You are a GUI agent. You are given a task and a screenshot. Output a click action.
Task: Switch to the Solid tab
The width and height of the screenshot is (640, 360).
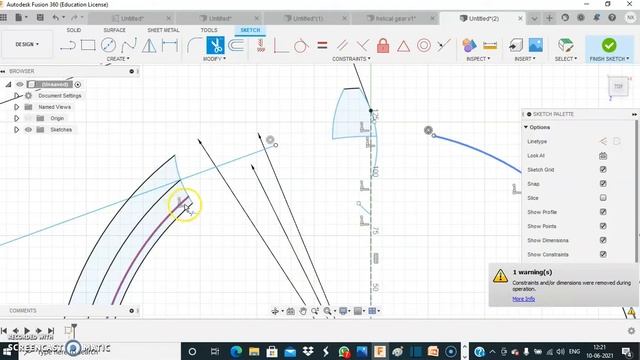pos(73,30)
